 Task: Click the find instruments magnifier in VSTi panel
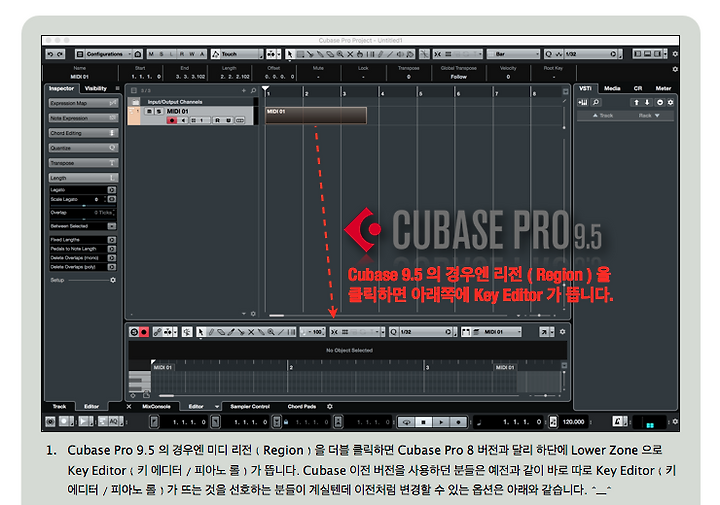596,103
